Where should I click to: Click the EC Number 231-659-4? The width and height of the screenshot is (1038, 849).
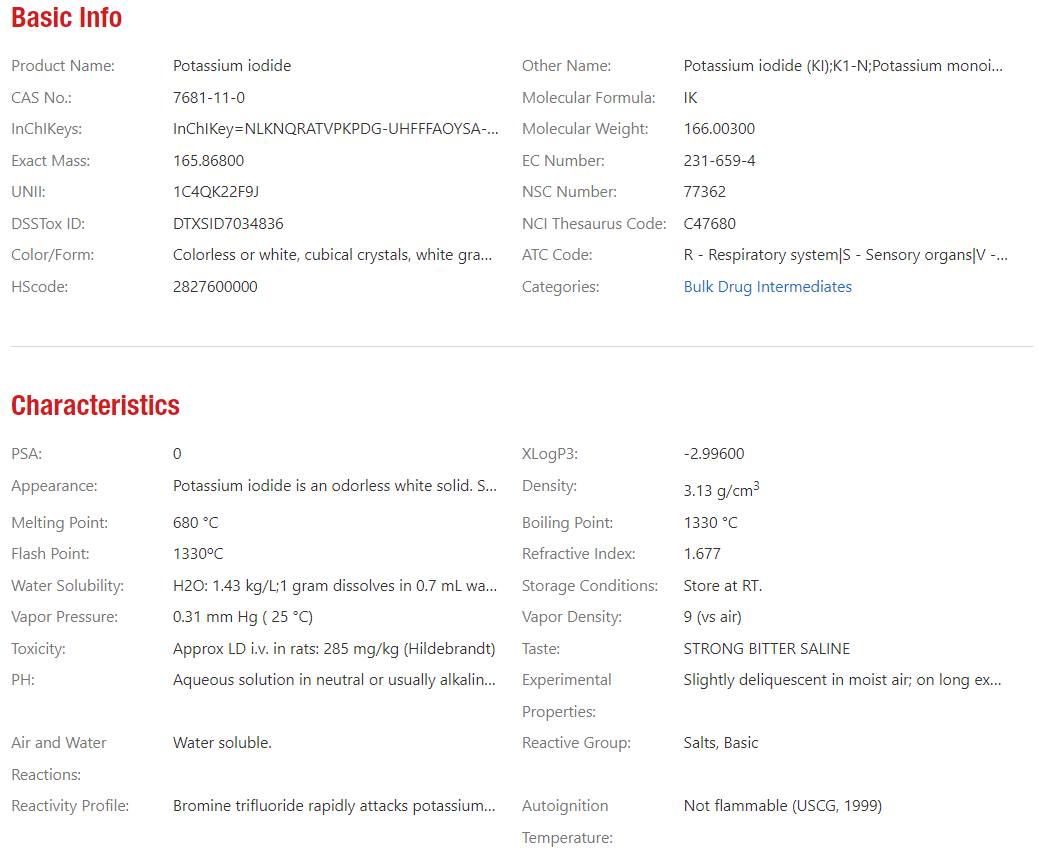coord(719,161)
